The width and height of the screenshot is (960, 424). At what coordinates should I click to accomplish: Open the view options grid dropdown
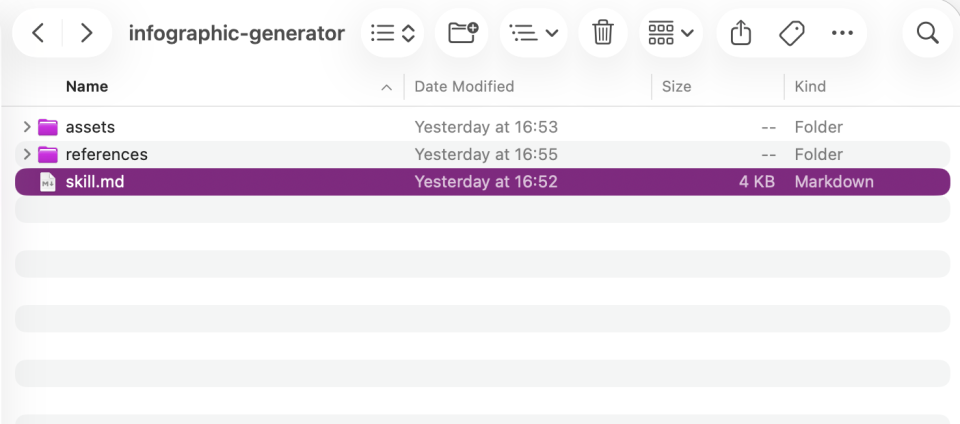coord(671,33)
